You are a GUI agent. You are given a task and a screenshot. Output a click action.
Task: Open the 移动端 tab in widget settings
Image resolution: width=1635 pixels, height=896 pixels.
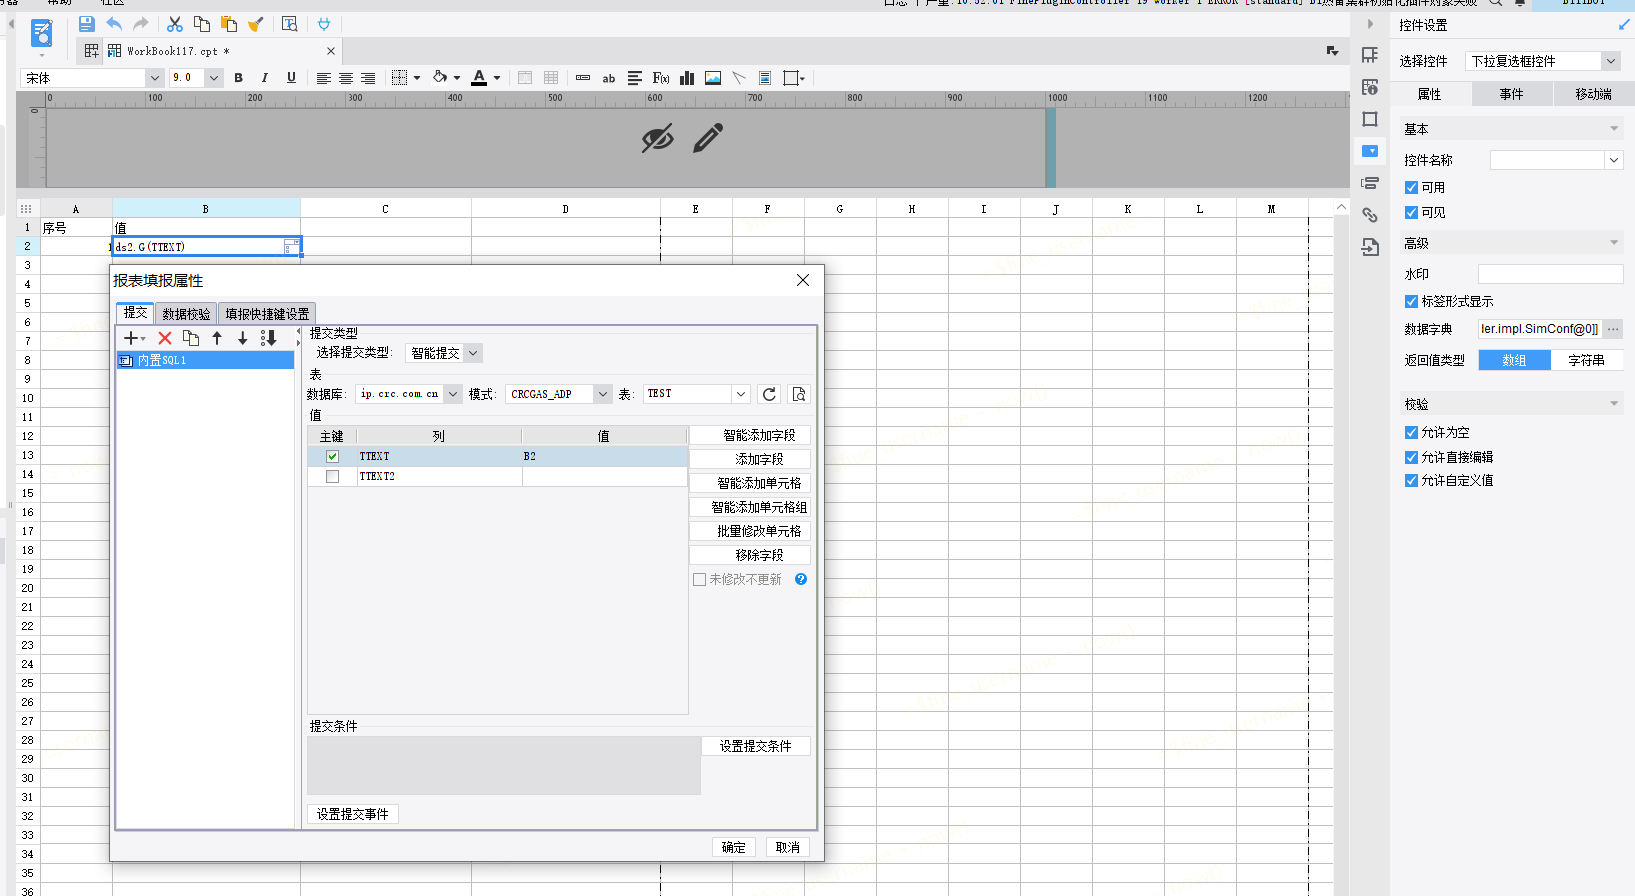1593,94
